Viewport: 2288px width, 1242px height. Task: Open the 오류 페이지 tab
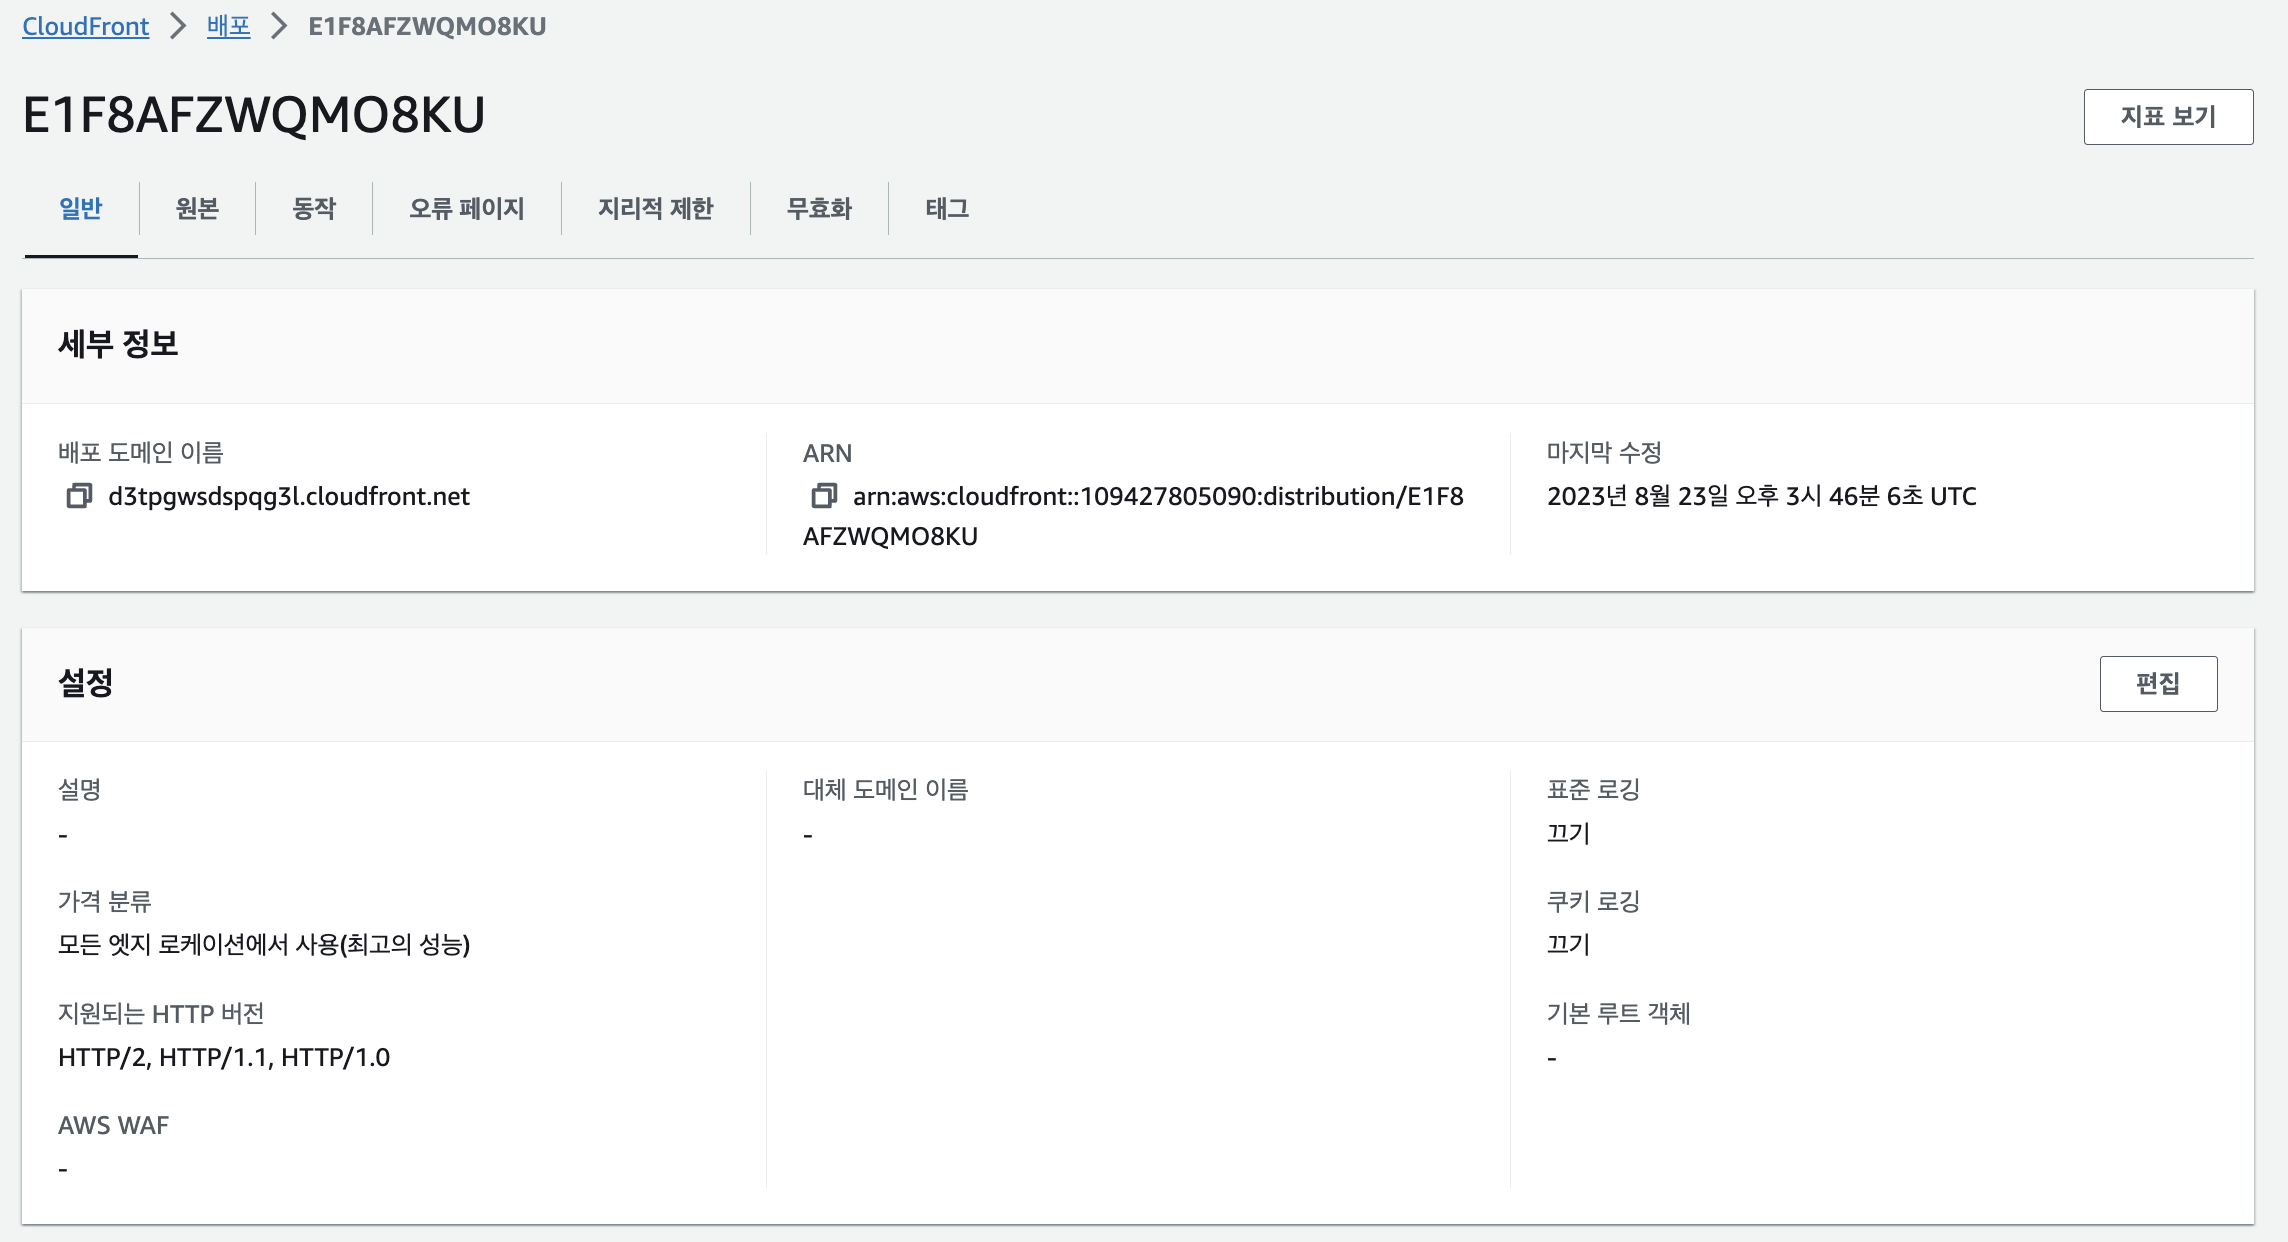467,208
